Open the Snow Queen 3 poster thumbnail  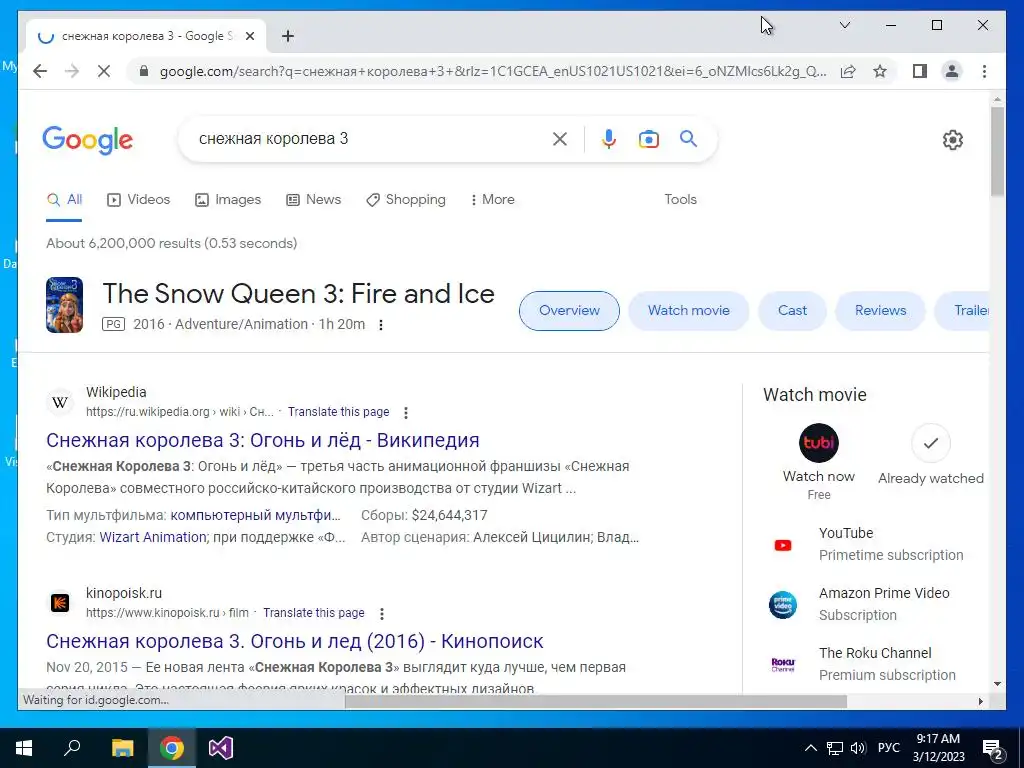pos(64,305)
